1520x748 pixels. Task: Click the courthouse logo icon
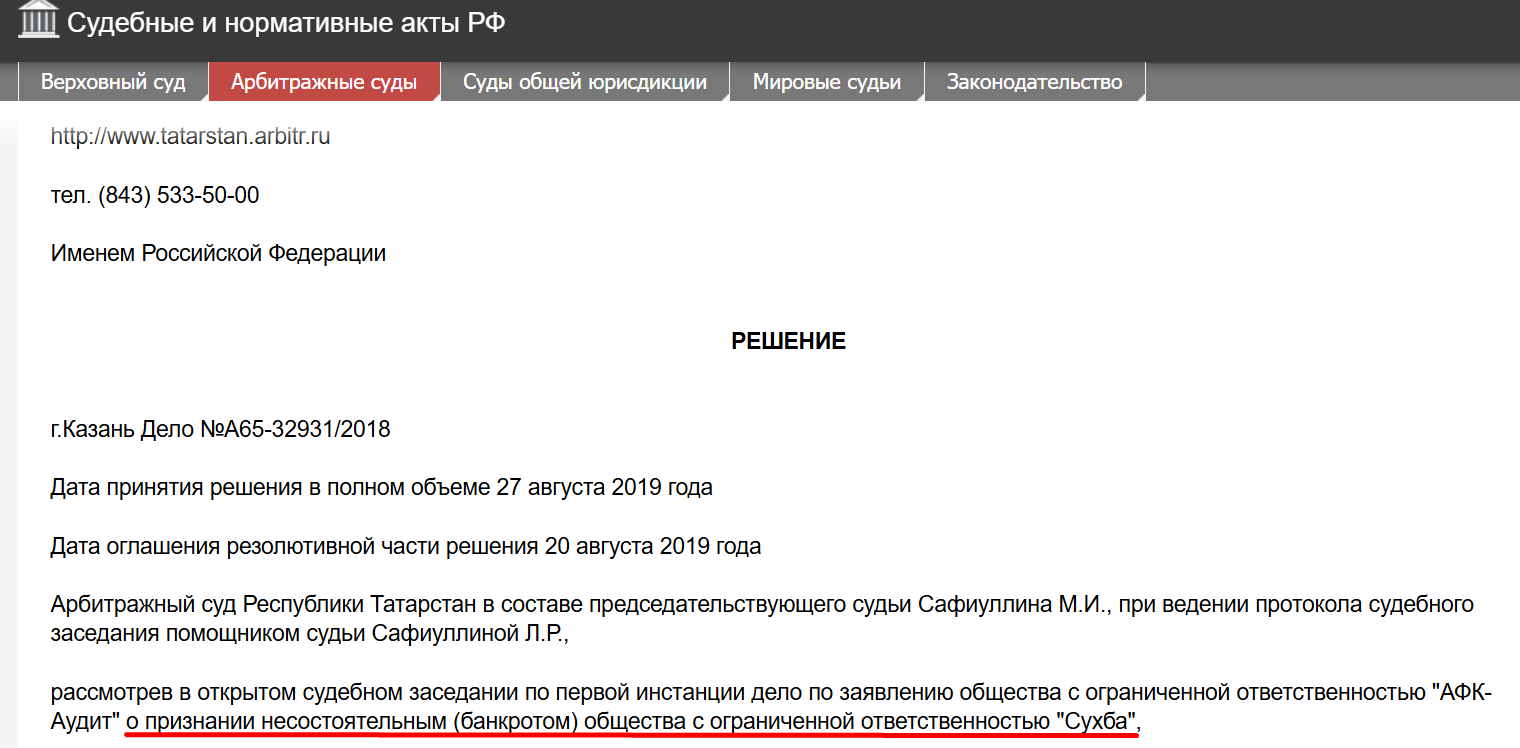click(x=39, y=19)
